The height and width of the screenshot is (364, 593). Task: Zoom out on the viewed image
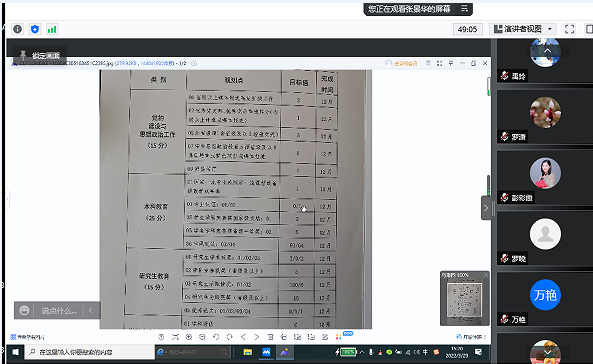(202, 337)
